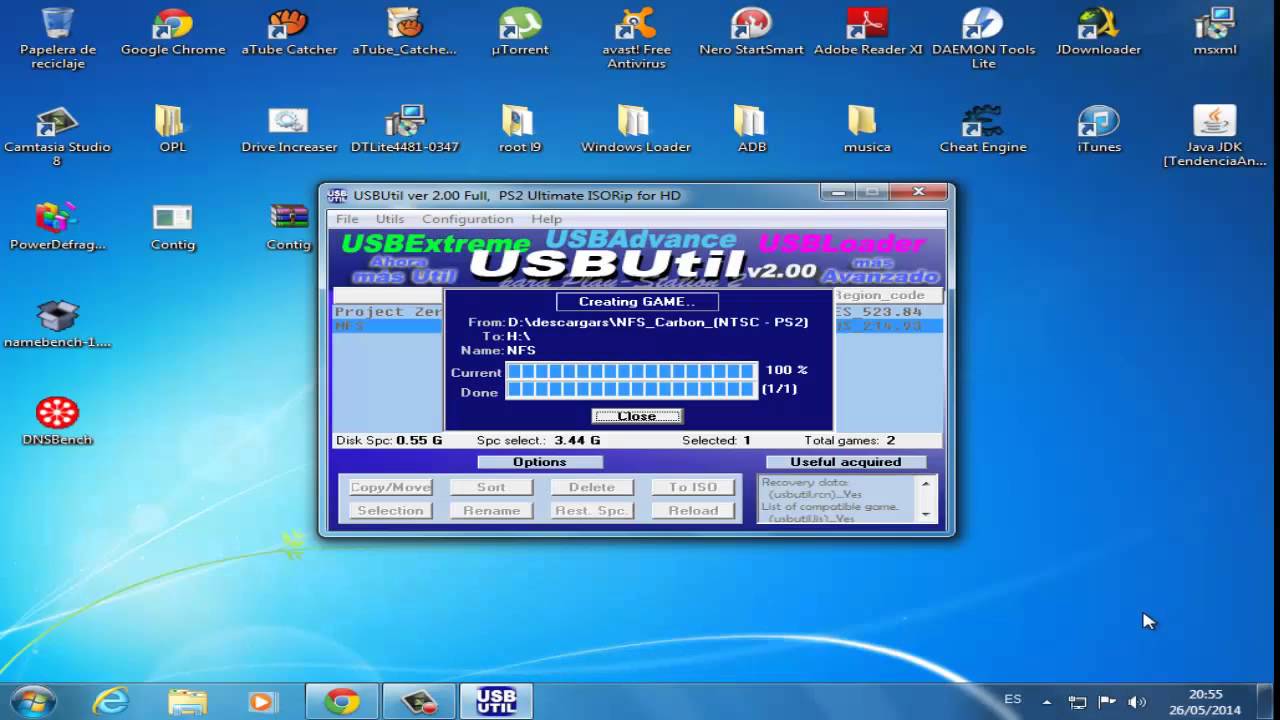The width and height of the screenshot is (1280, 720).
Task: Click the ES language indicator
Action: tap(1013, 699)
